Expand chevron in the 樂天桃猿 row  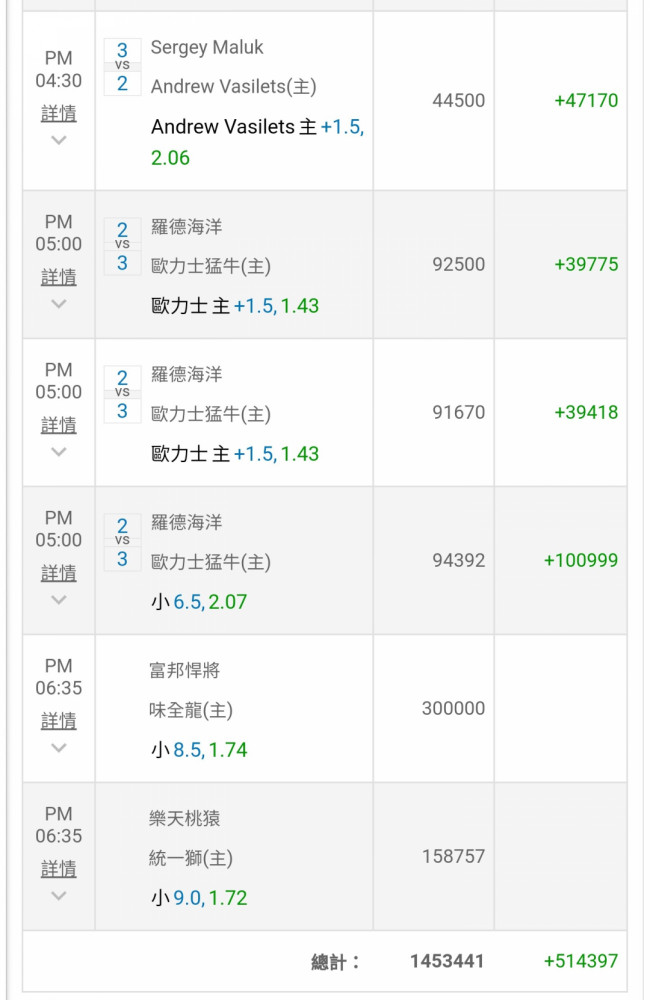[x=59, y=896]
